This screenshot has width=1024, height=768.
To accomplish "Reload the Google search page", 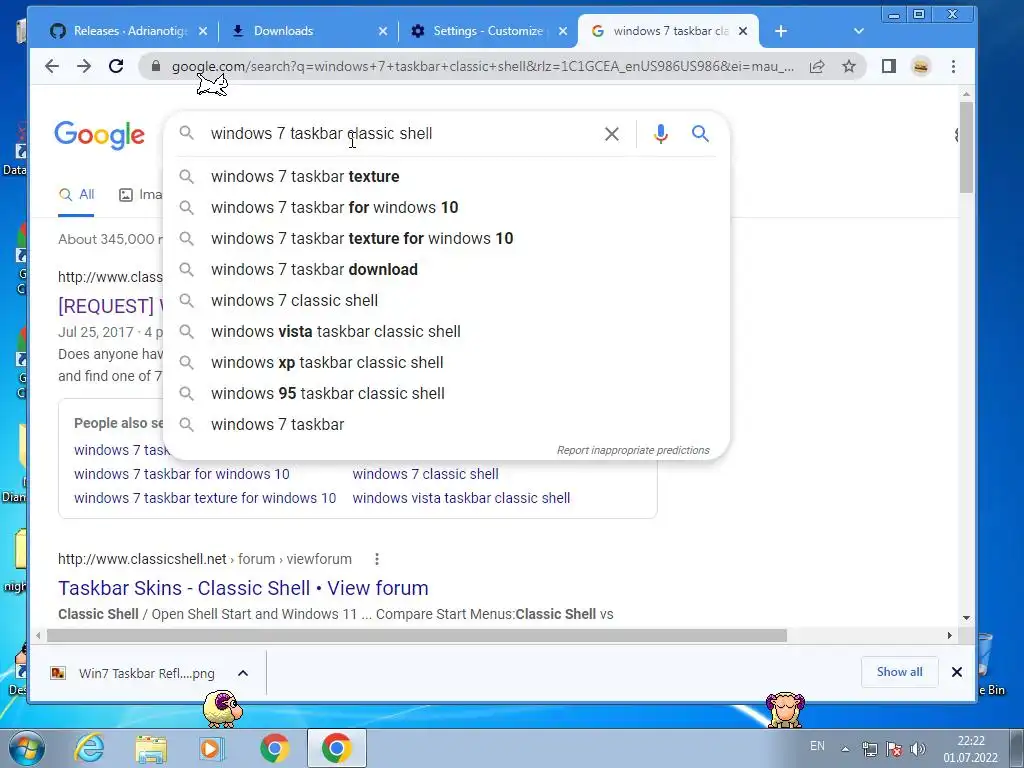I will [116, 66].
